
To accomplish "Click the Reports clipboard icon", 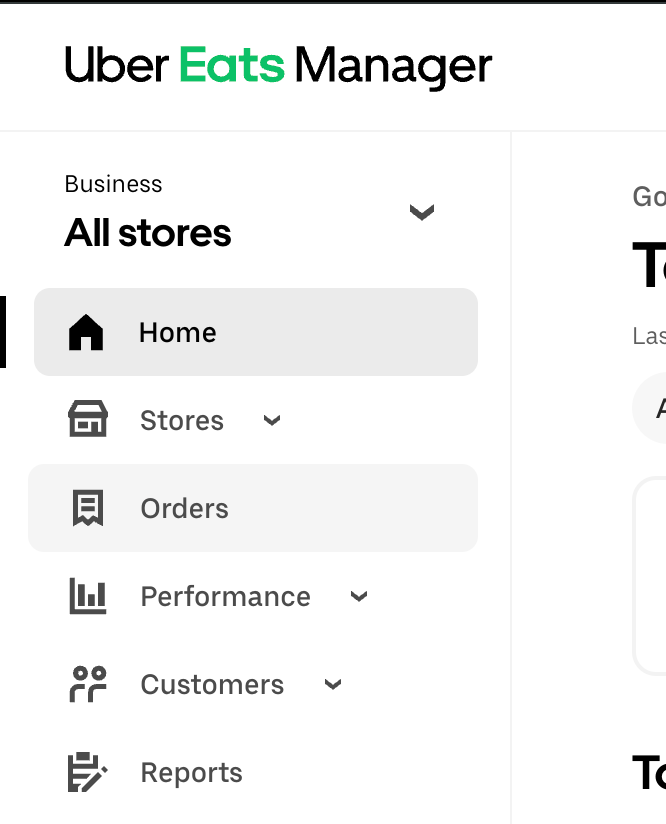I will (88, 772).
